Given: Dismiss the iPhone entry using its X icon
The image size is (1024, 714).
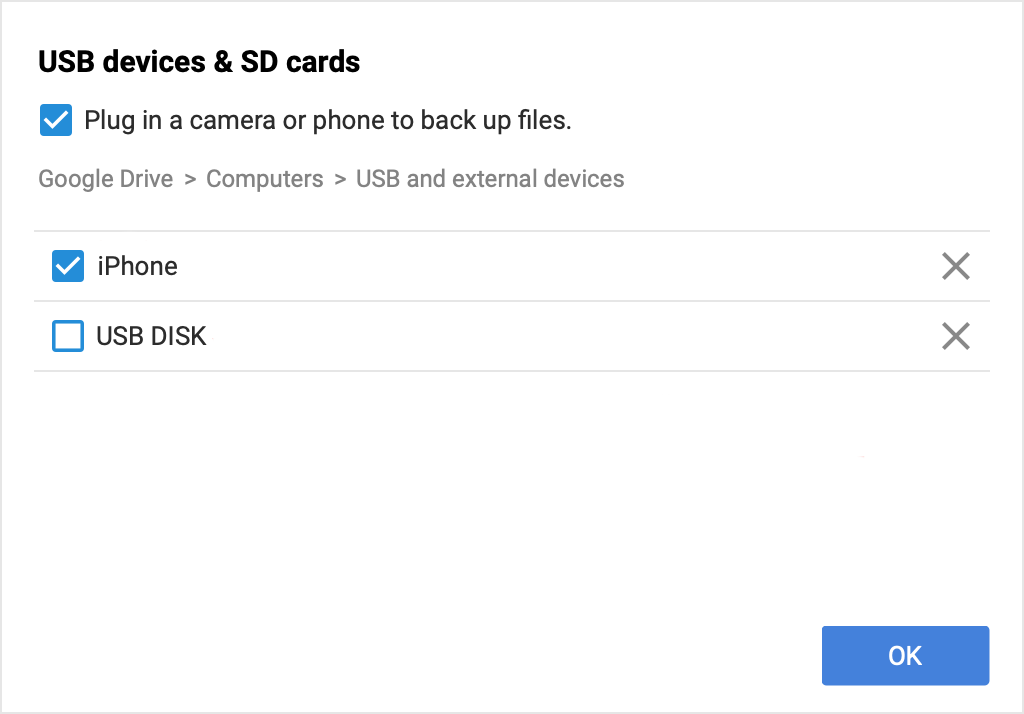Looking at the screenshot, I should pyautogui.click(x=955, y=266).
